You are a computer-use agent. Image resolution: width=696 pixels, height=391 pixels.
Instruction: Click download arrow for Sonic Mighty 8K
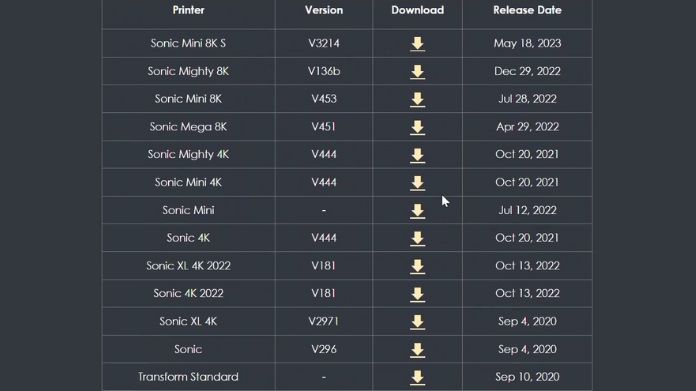coord(417,72)
